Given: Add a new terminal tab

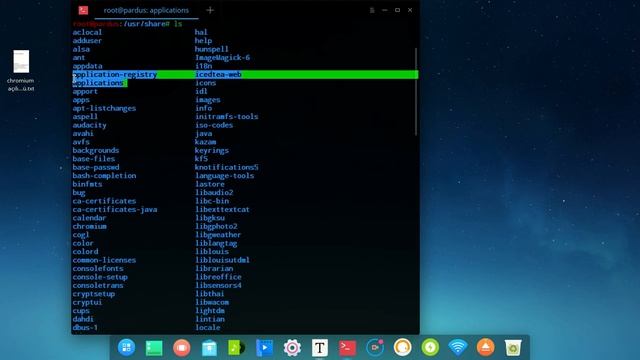Looking at the screenshot, I should point(210,10).
